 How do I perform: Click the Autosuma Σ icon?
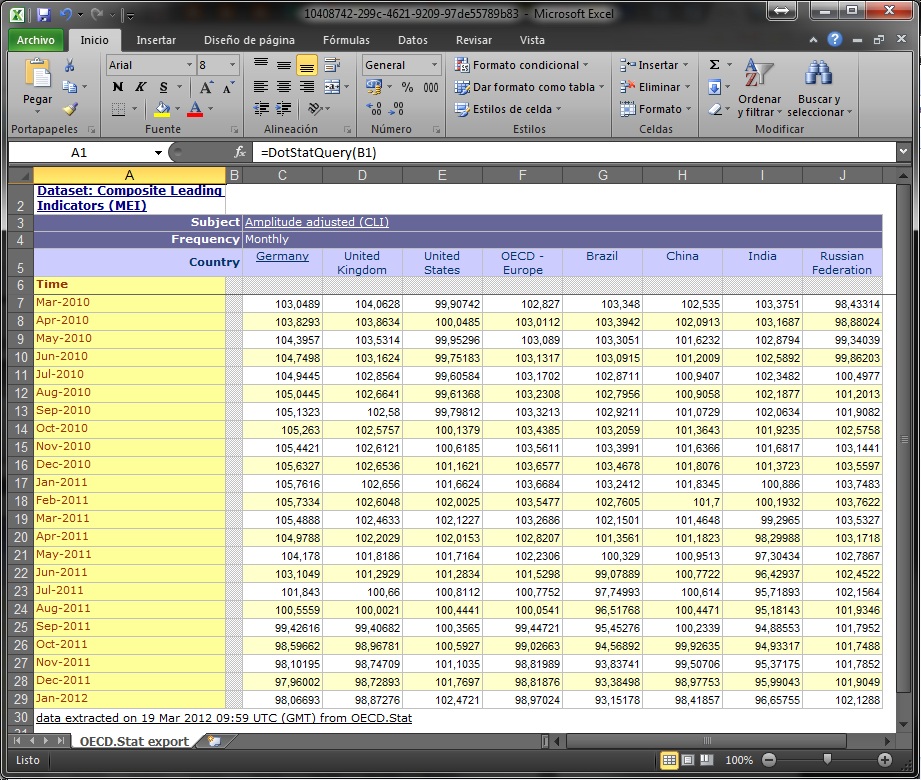pyautogui.click(x=714, y=62)
